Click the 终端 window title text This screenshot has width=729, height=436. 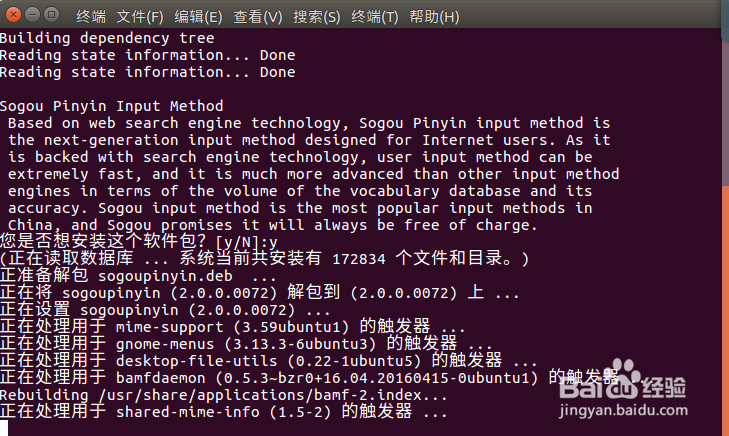92,18
